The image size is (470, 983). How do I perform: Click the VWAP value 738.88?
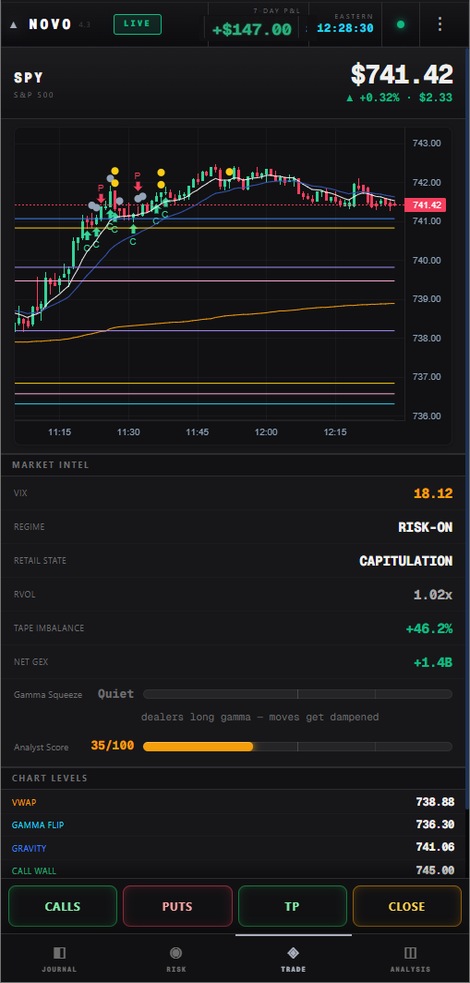tap(435, 802)
